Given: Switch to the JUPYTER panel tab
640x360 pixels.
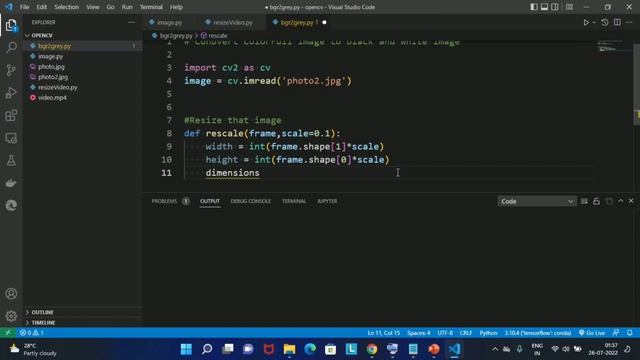Looking at the screenshot, I should [327, 201].
